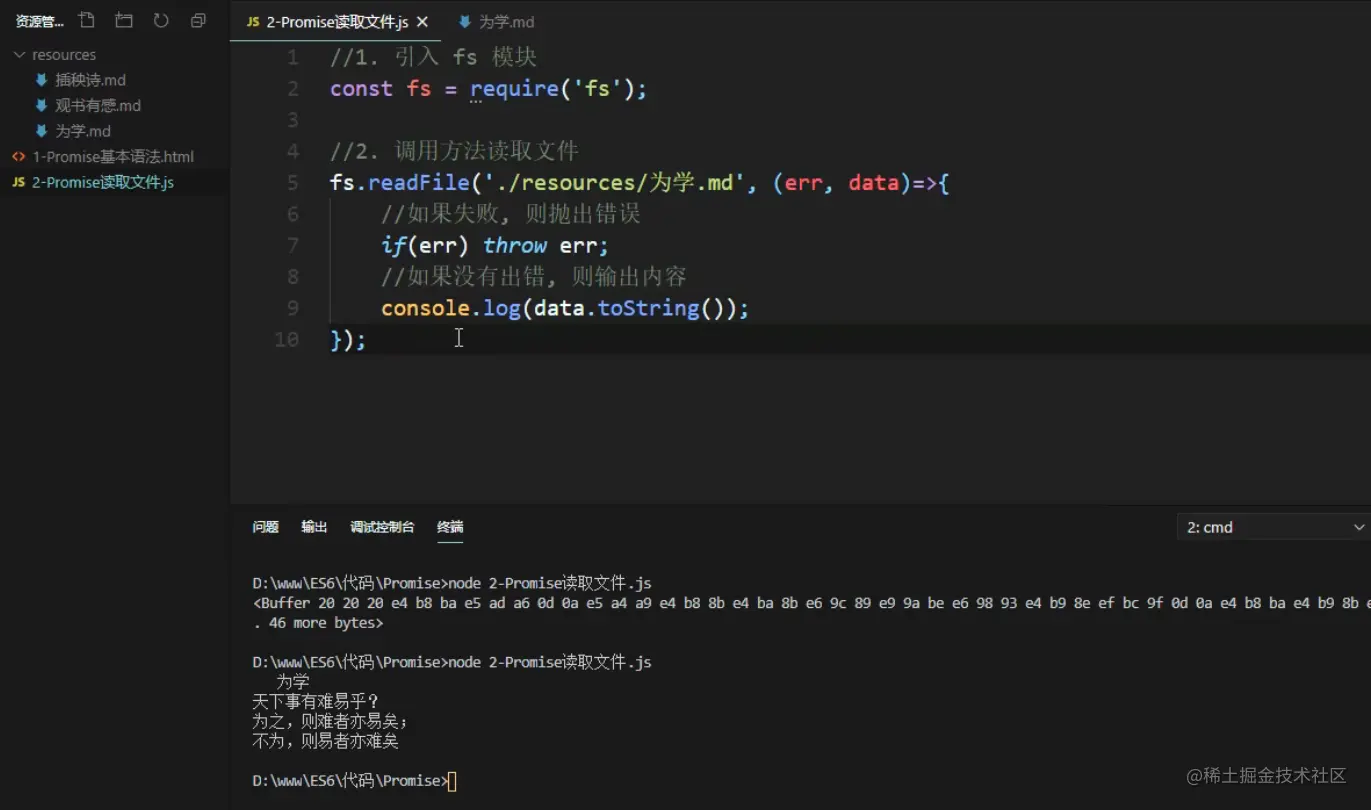Click line number 5 in the gutter
This screenshot has width=1371, height=810.
pos(292,183)
